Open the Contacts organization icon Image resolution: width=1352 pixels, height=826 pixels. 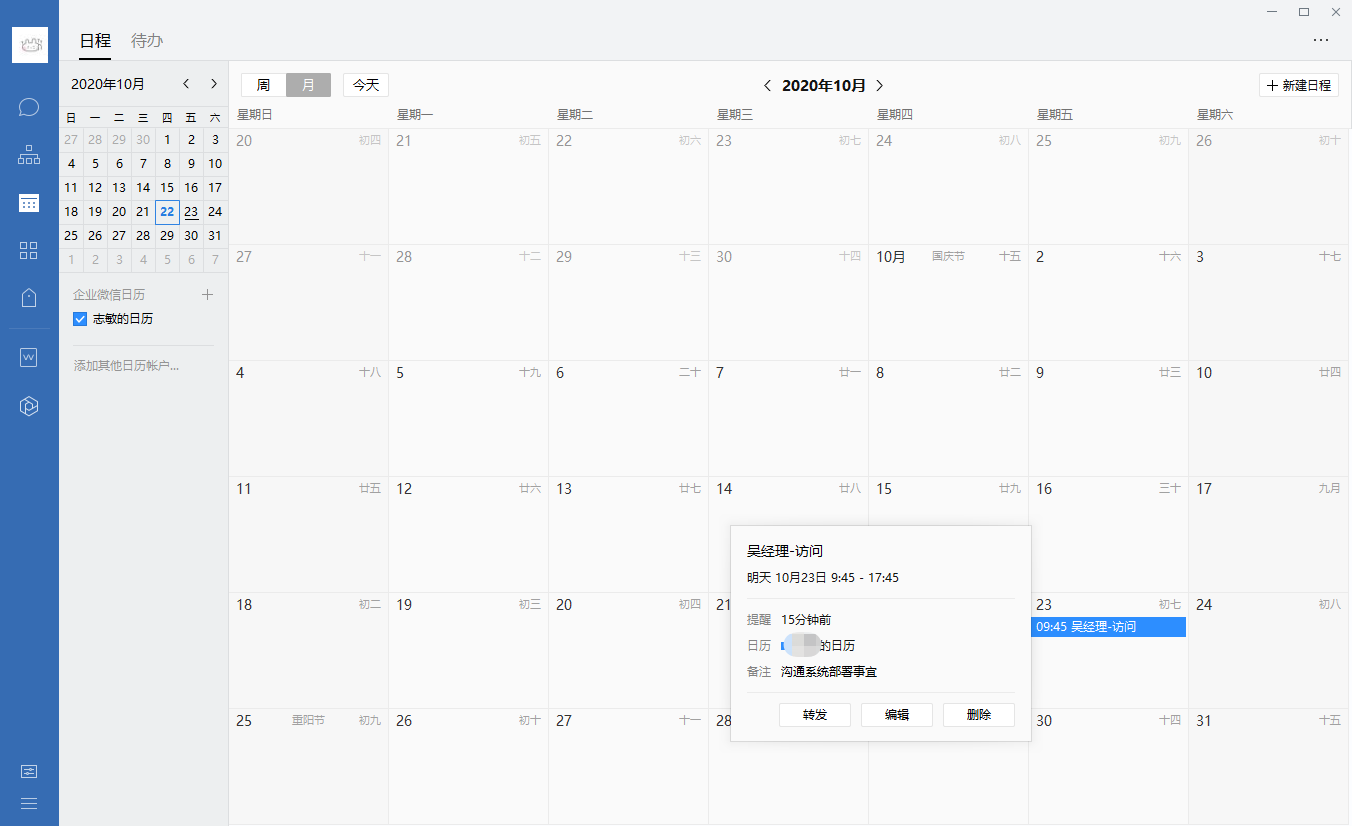pyautogui.click(x=29, y=155)
